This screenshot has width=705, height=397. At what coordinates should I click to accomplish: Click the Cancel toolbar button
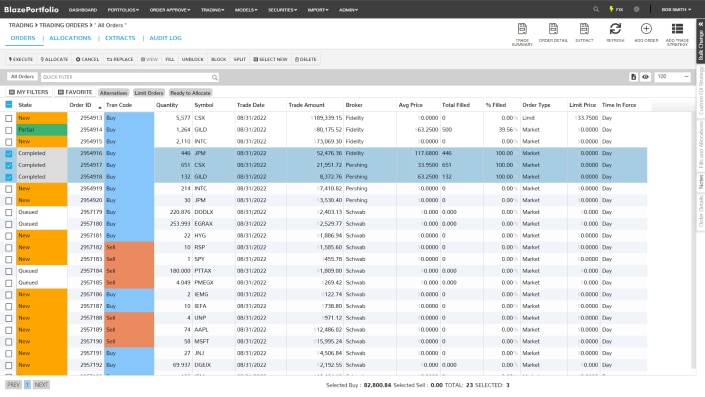point(87,59)
